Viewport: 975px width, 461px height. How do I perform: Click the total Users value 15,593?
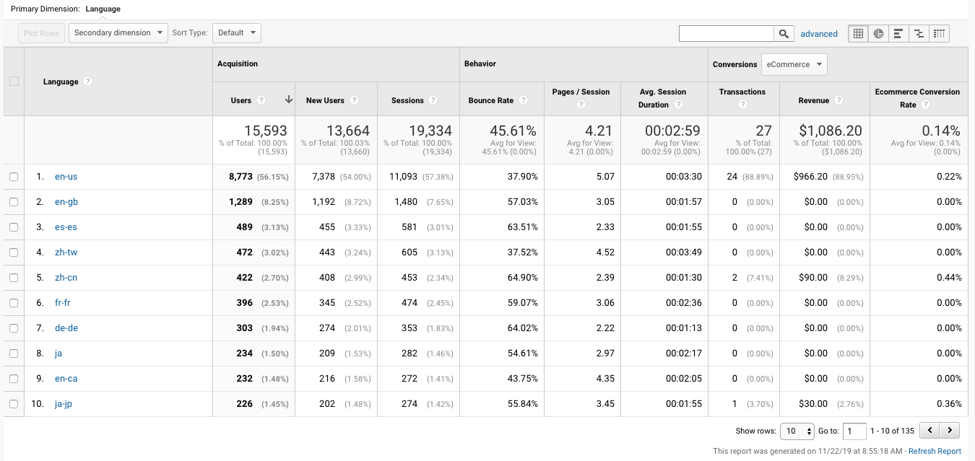(266, 131)
